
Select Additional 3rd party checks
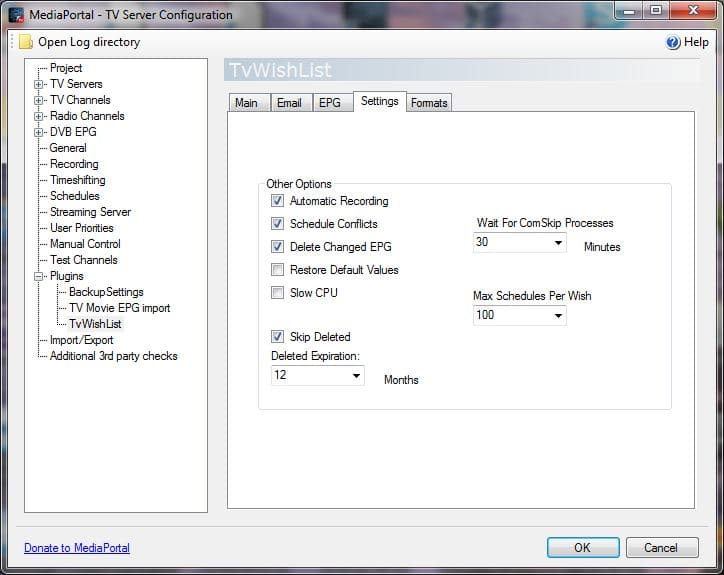114,356
